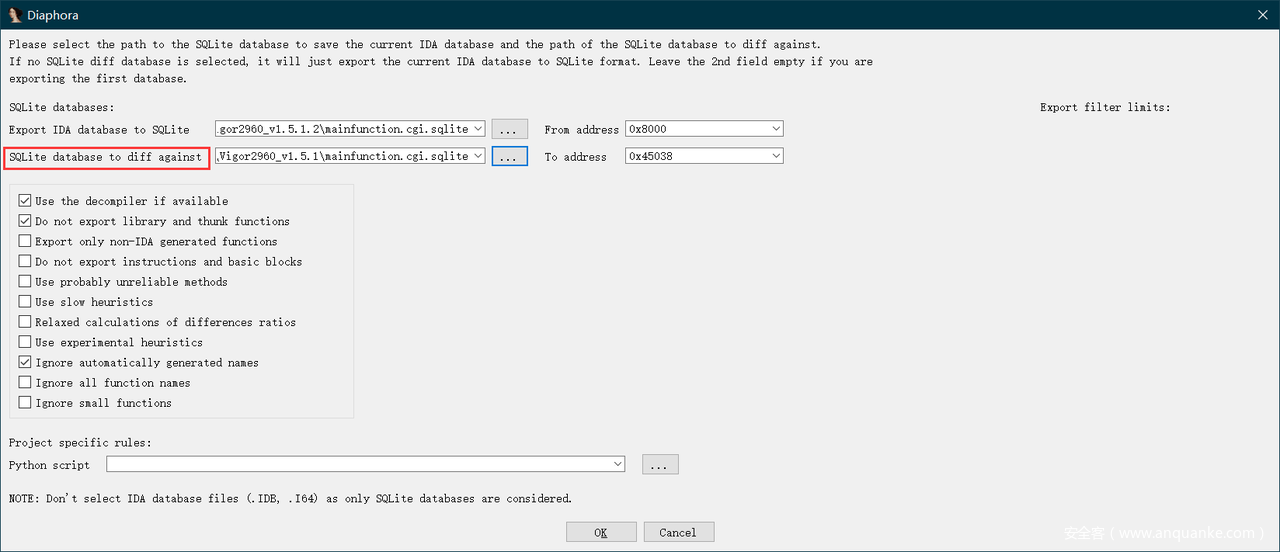This screenshot has width=1280, height=552.
Task: Click the 'To address' label
Action: (576, 157)
